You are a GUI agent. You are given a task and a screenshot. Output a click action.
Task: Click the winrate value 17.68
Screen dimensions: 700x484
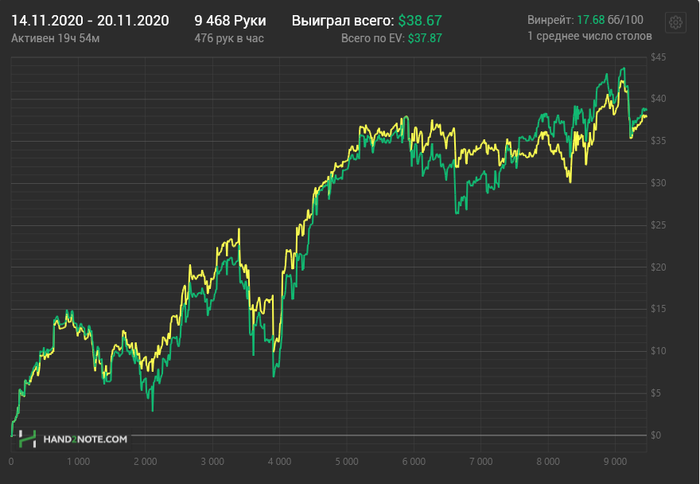591,20
